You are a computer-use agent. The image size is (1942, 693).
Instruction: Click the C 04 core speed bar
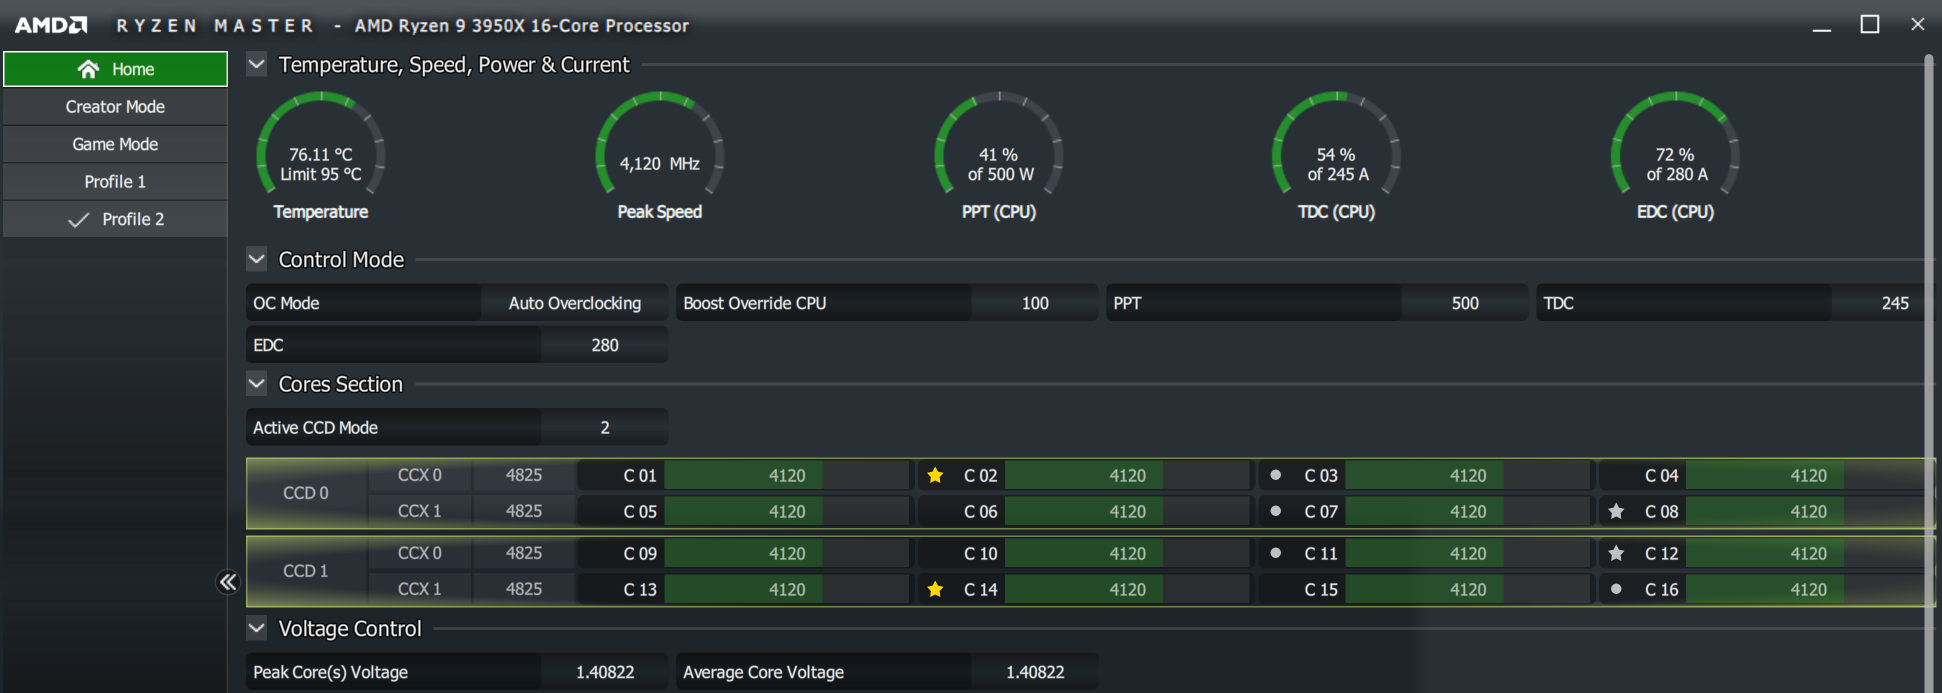[x=1808, y=475]
